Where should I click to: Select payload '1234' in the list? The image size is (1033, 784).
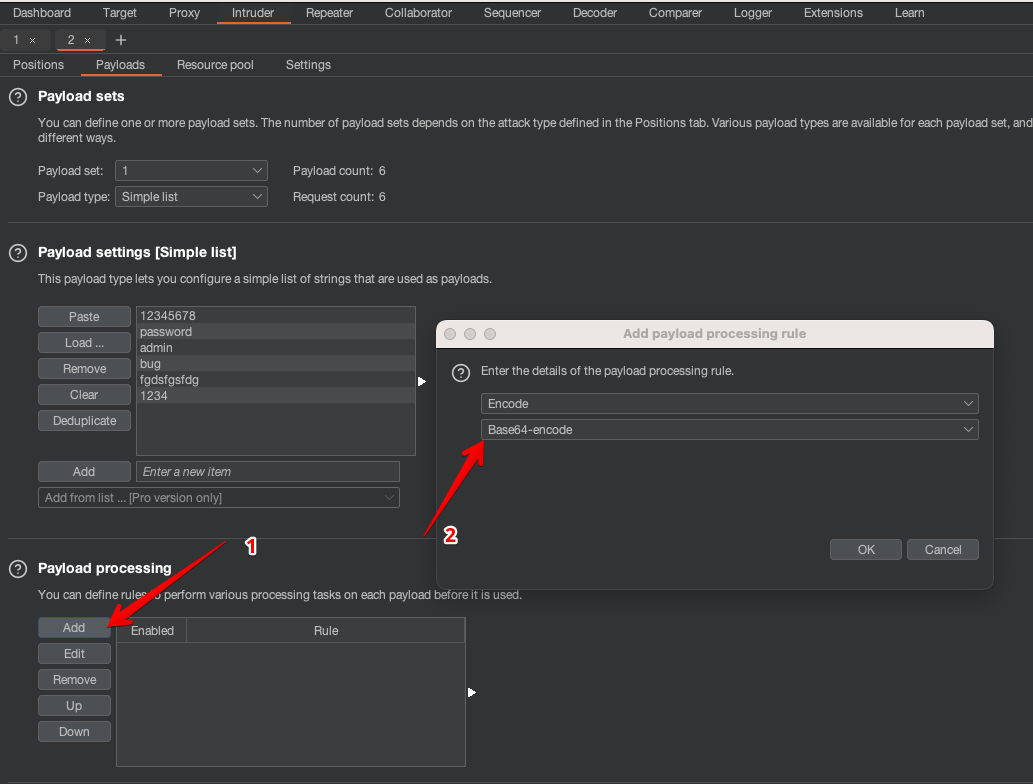point(276,395)
